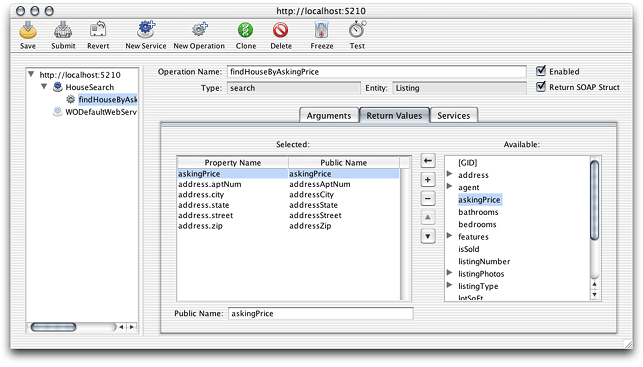This screenshot has height=367, width=643.
Task: Expand the listingPhotos disclosure triangle
Action: coord(449,273)
